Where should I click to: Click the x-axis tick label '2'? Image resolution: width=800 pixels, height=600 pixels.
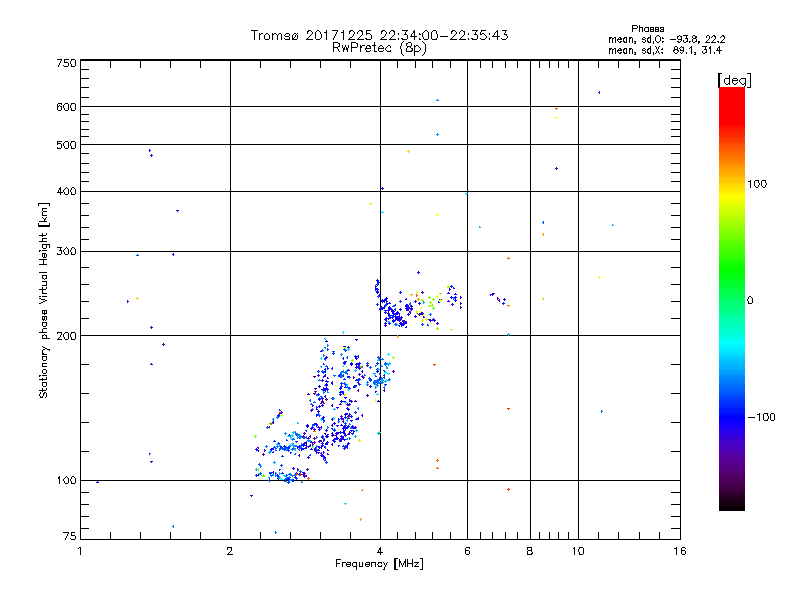click(x=230, y=551)
